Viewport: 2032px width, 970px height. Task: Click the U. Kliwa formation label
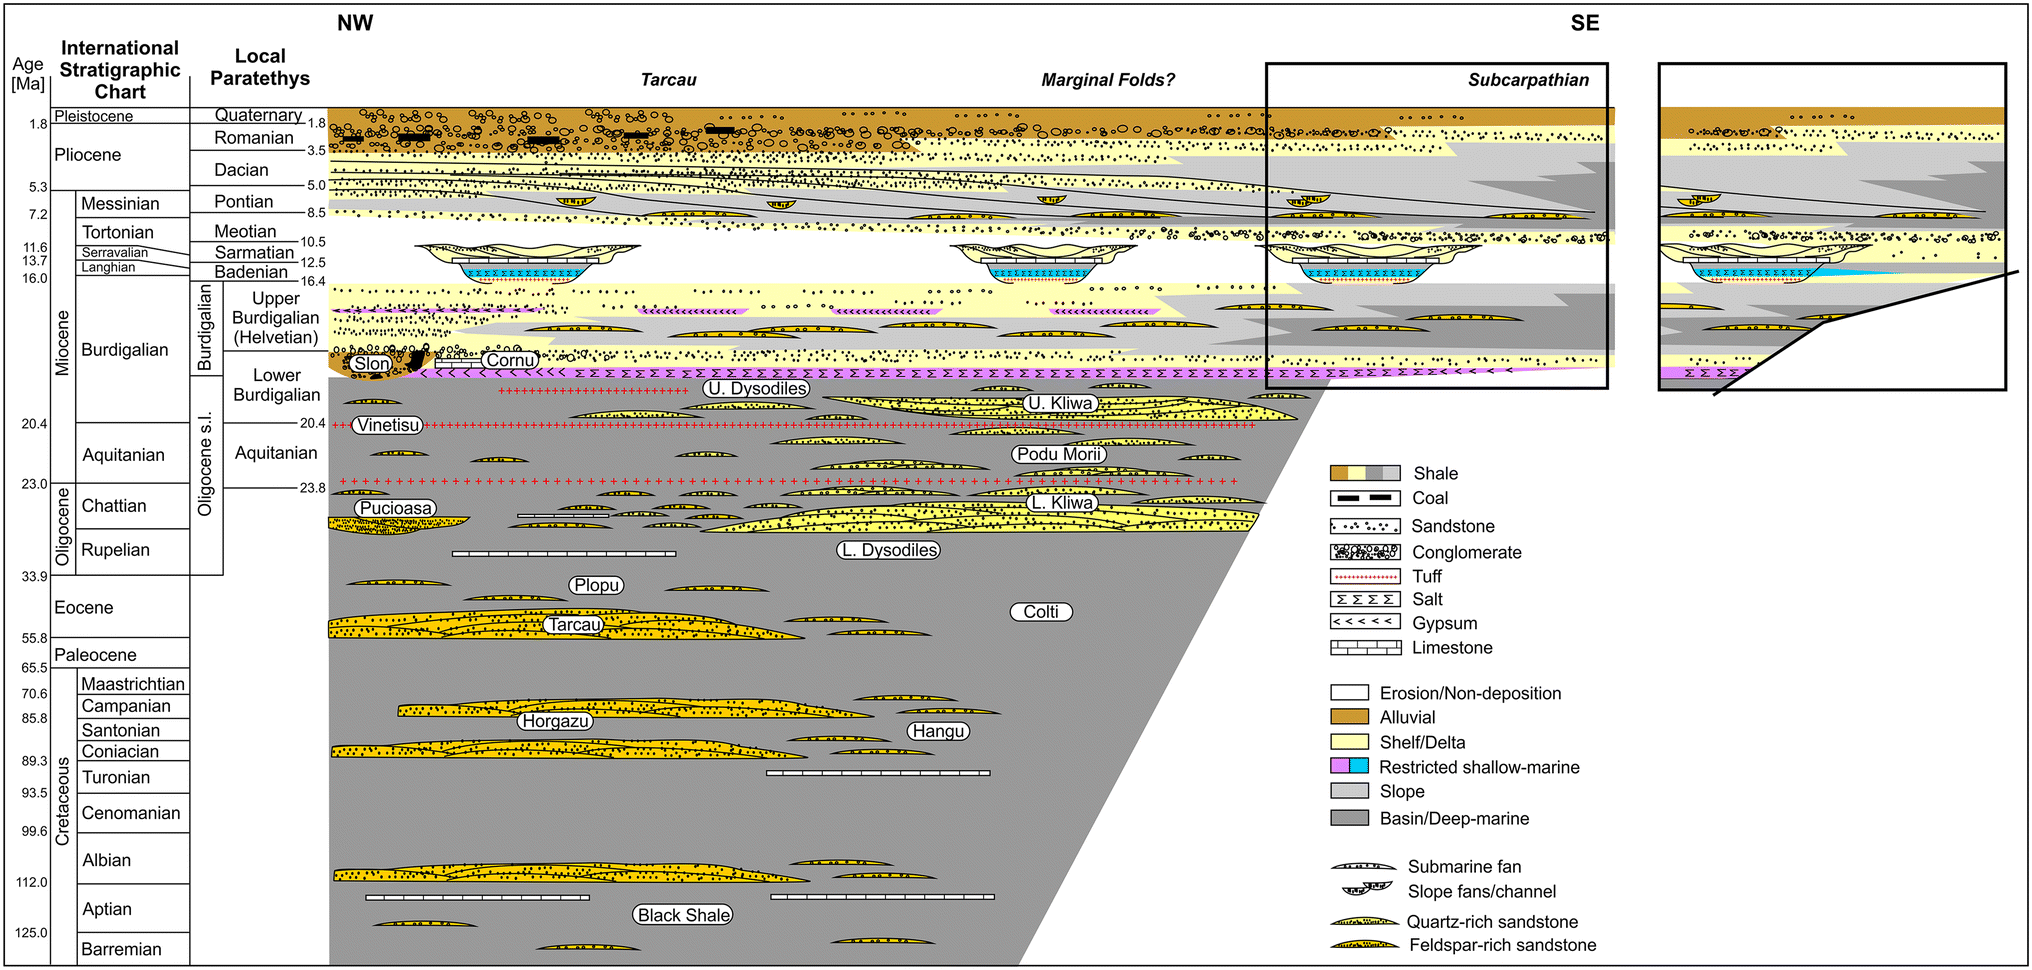click(x=1060, y=403)
